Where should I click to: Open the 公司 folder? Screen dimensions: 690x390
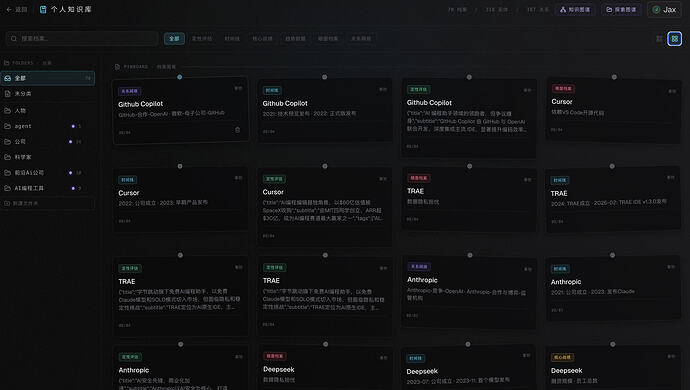pos(48,141)
